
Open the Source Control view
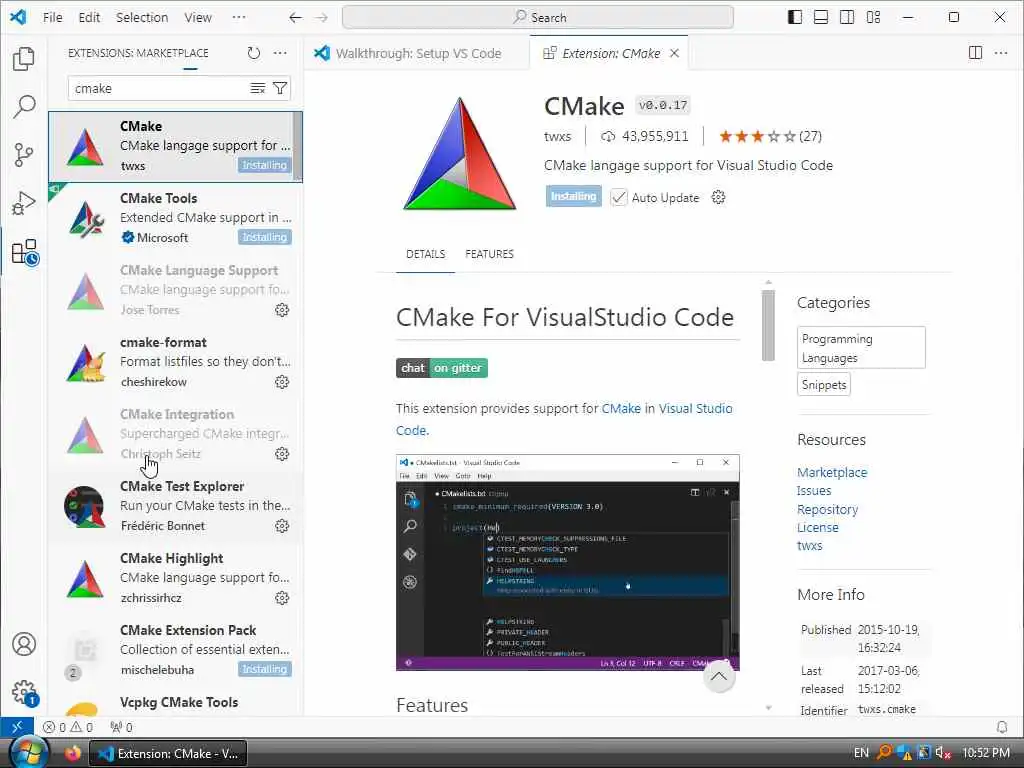click(24, 155)
